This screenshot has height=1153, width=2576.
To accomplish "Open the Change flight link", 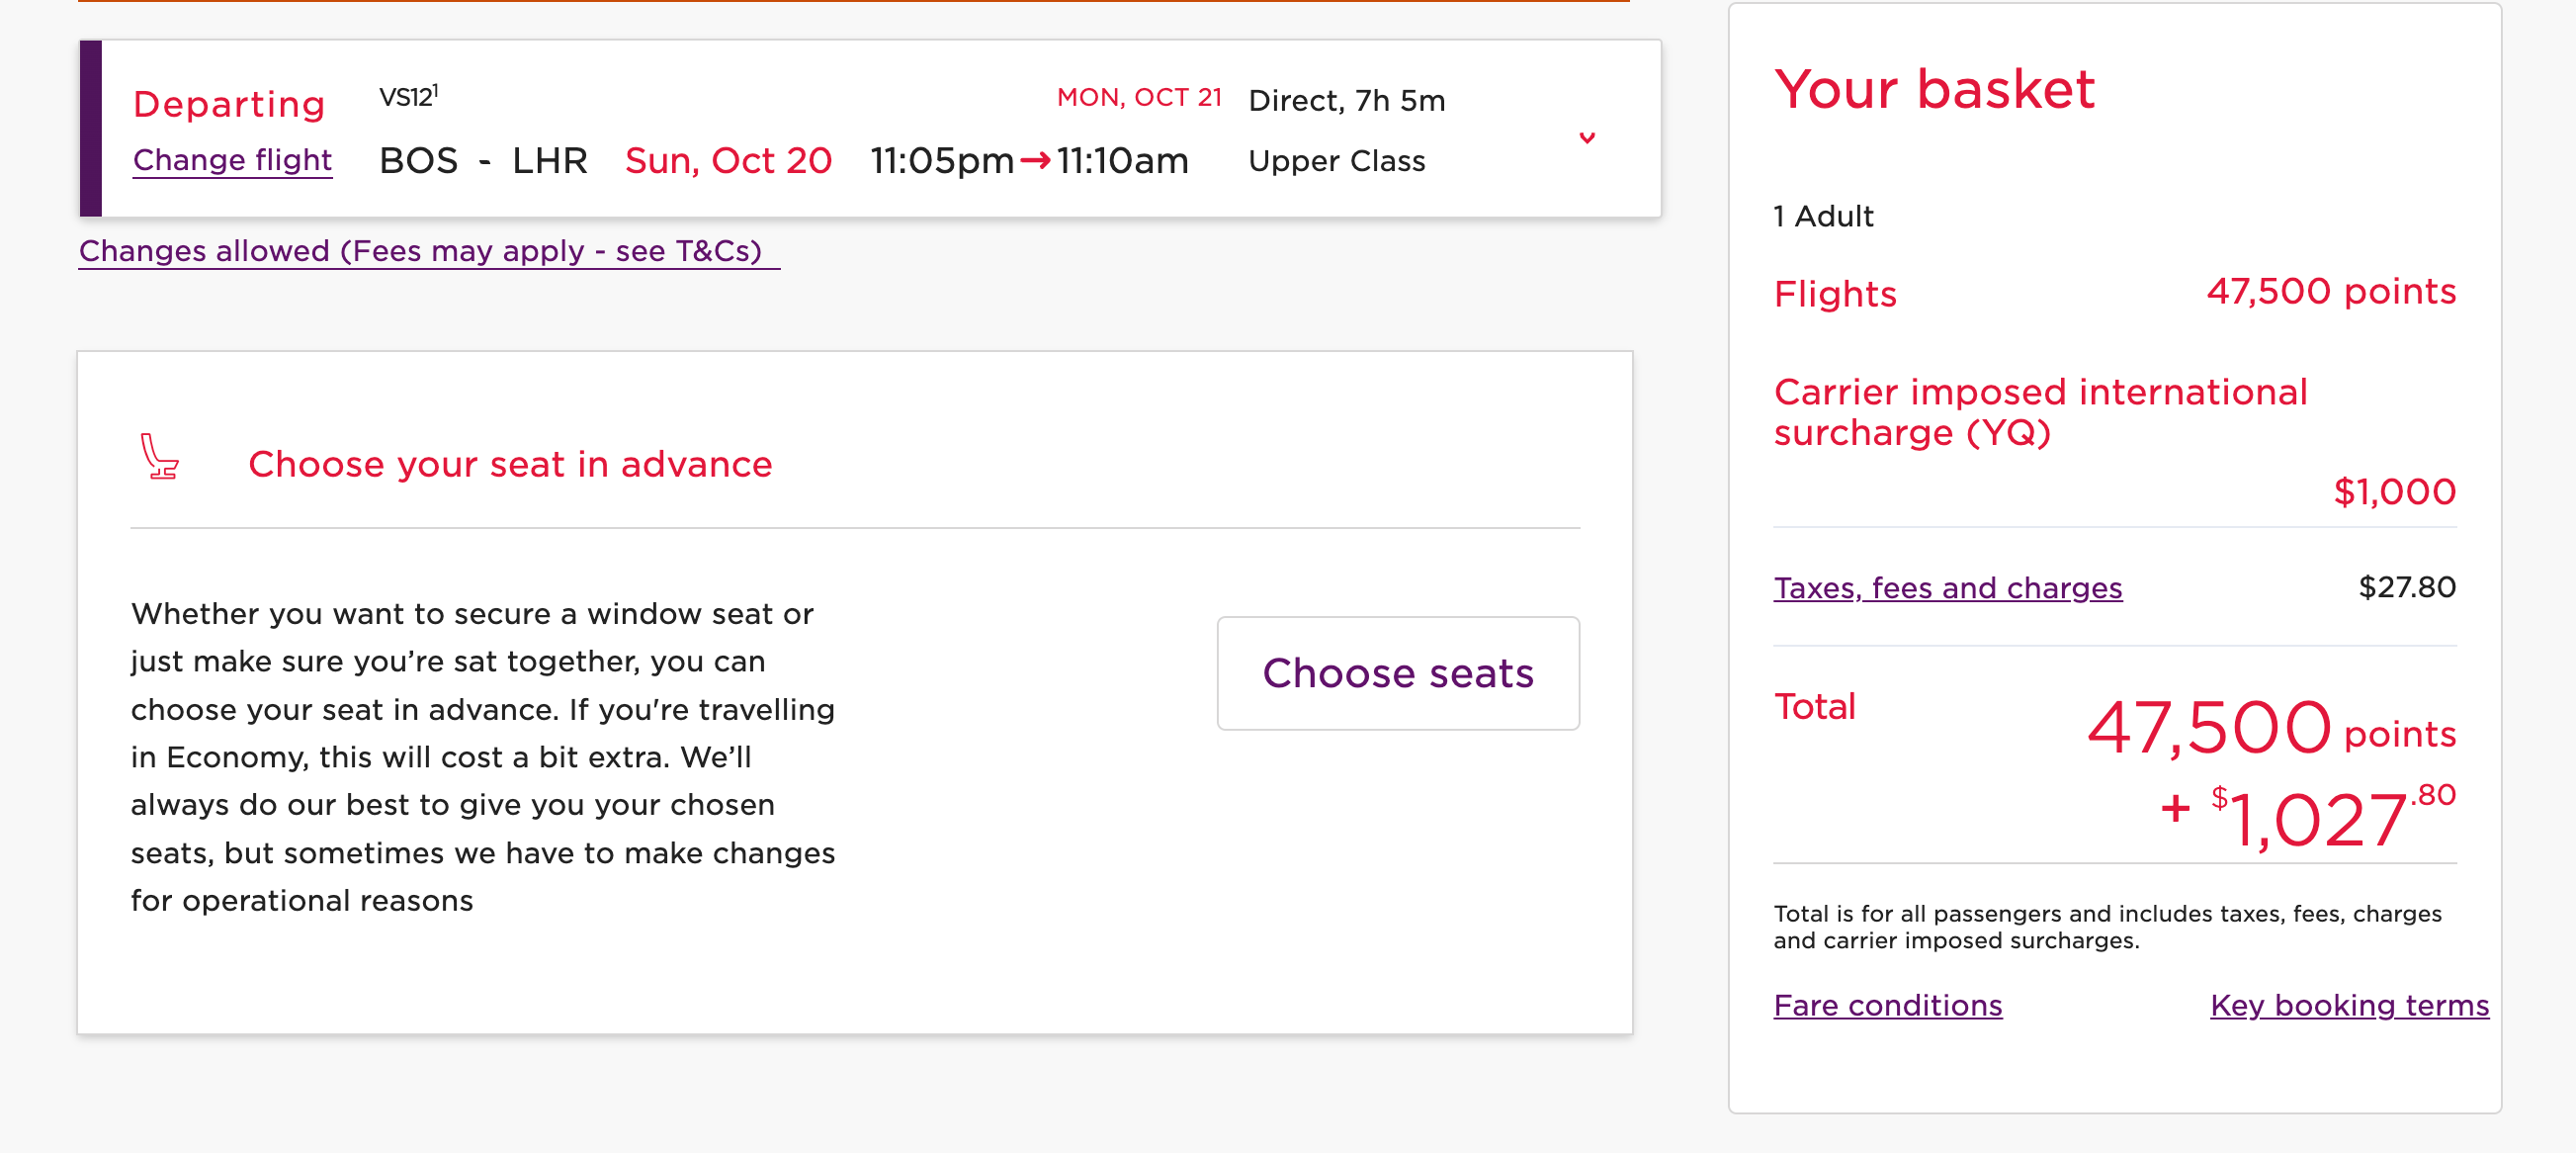I will 232,160.
